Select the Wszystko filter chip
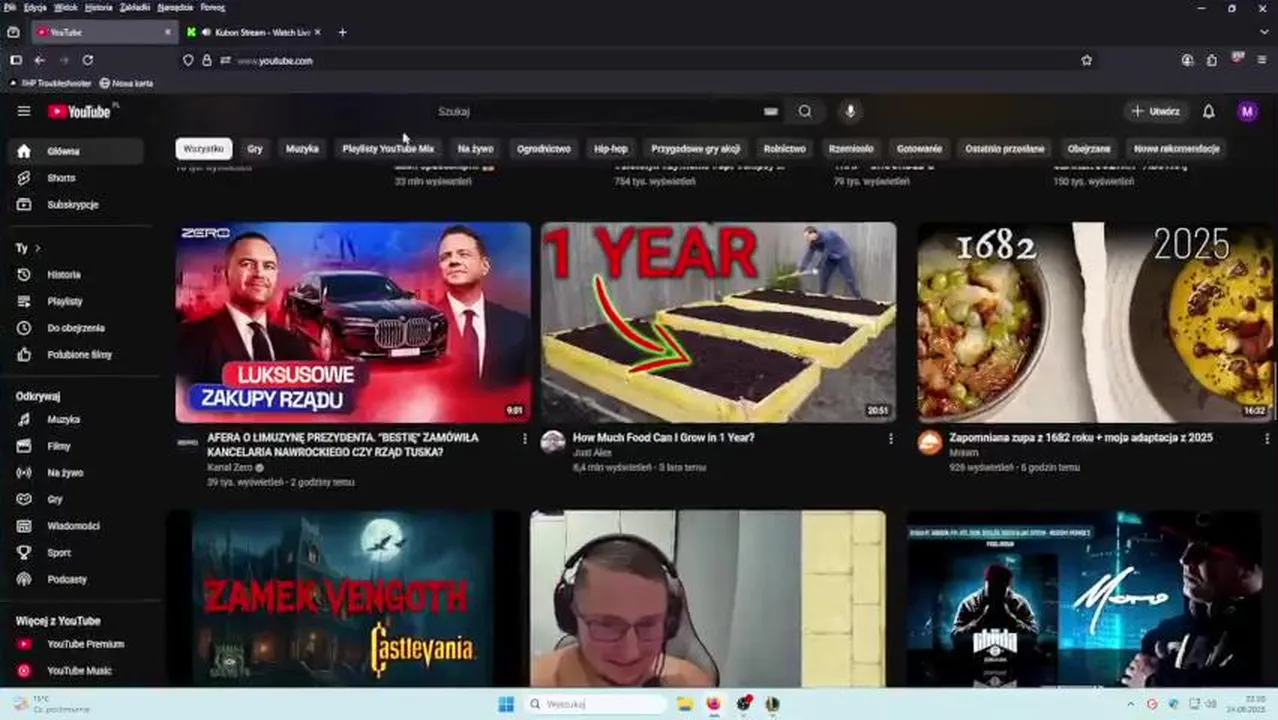 tap(204, 148)
